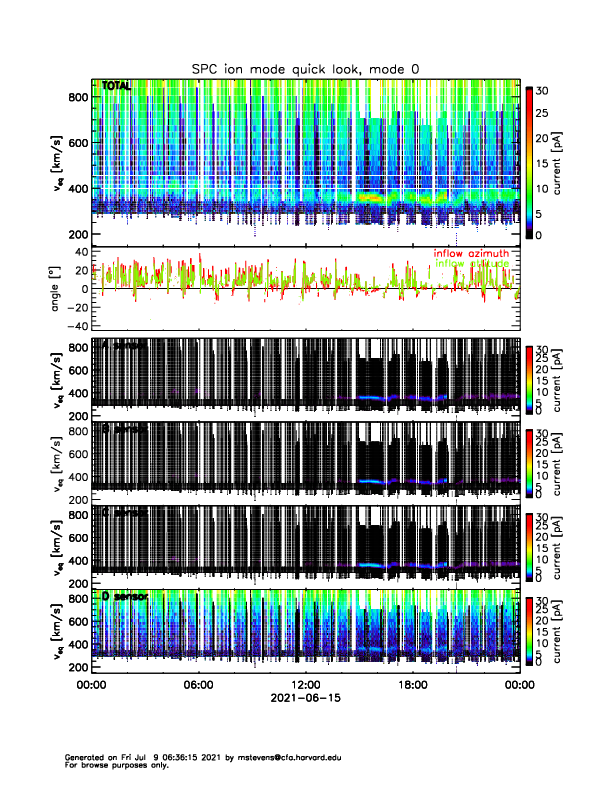This screenshot has height=792, width=612.
Task: Select the "angle [°]" y-axis label
Action: pyautogui.click(x=58, y=288)
